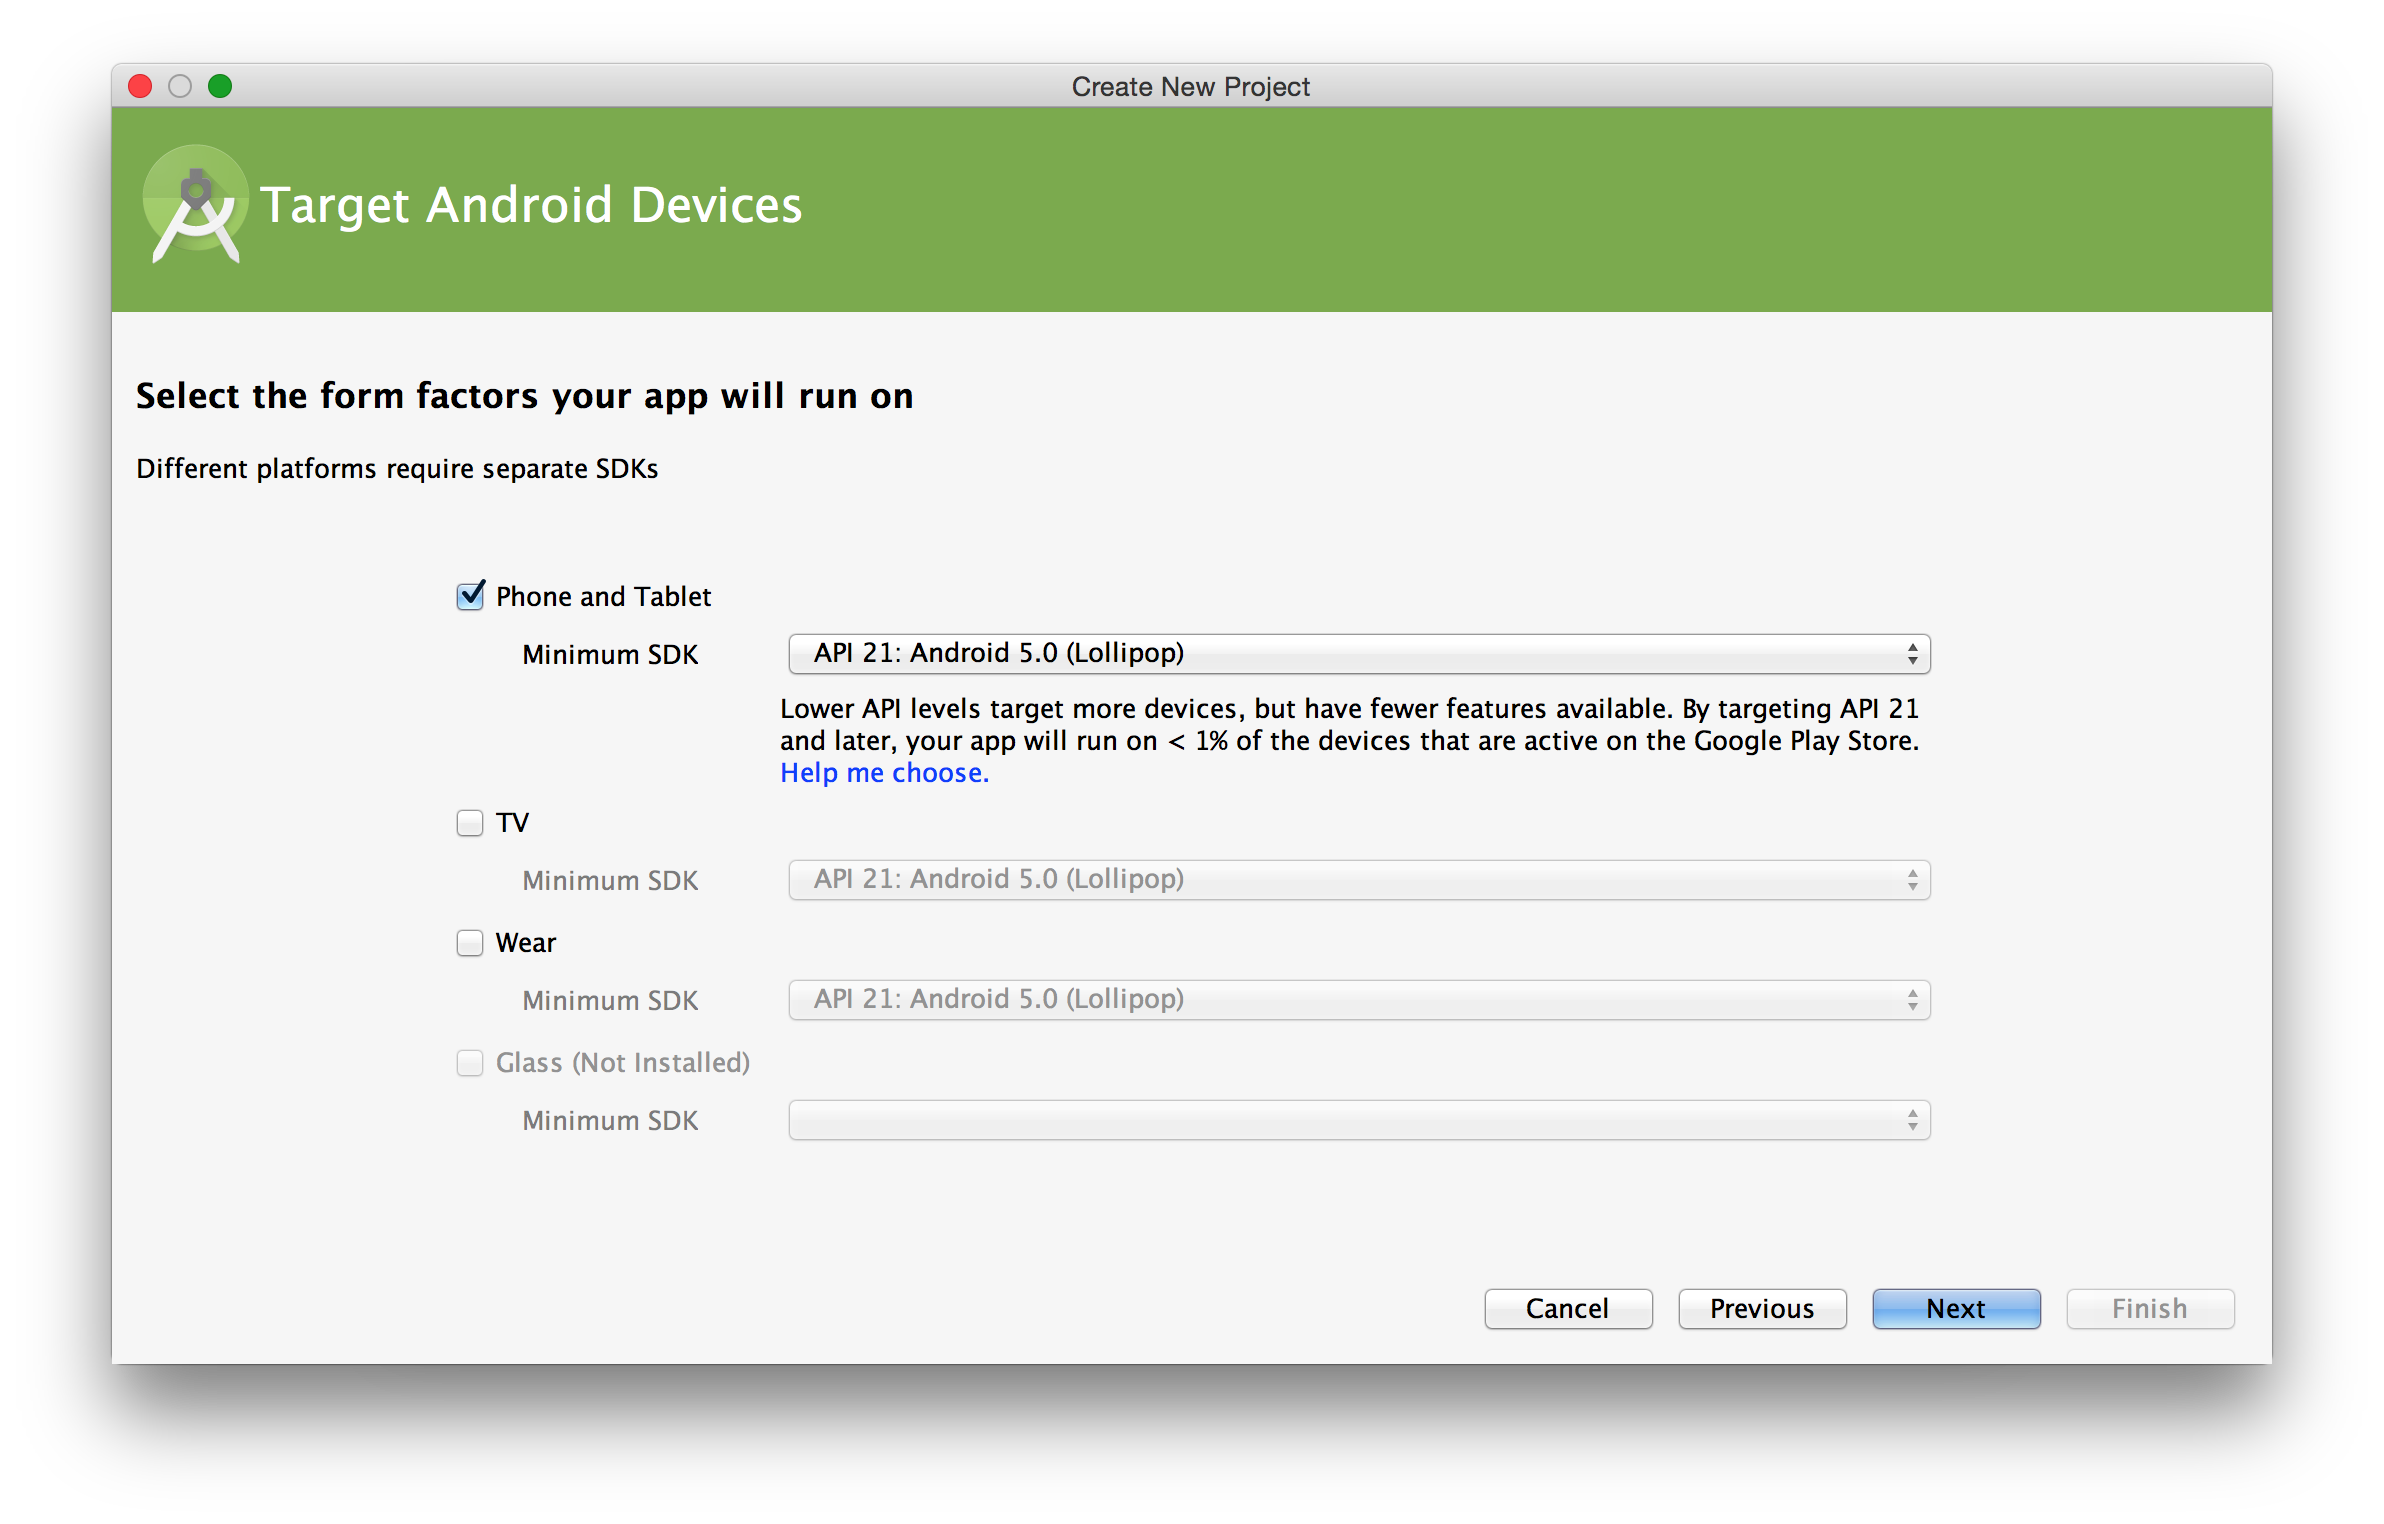Click the green maximize window button
Viewport: 2384px width, 1524px height.
coord(220,87)
